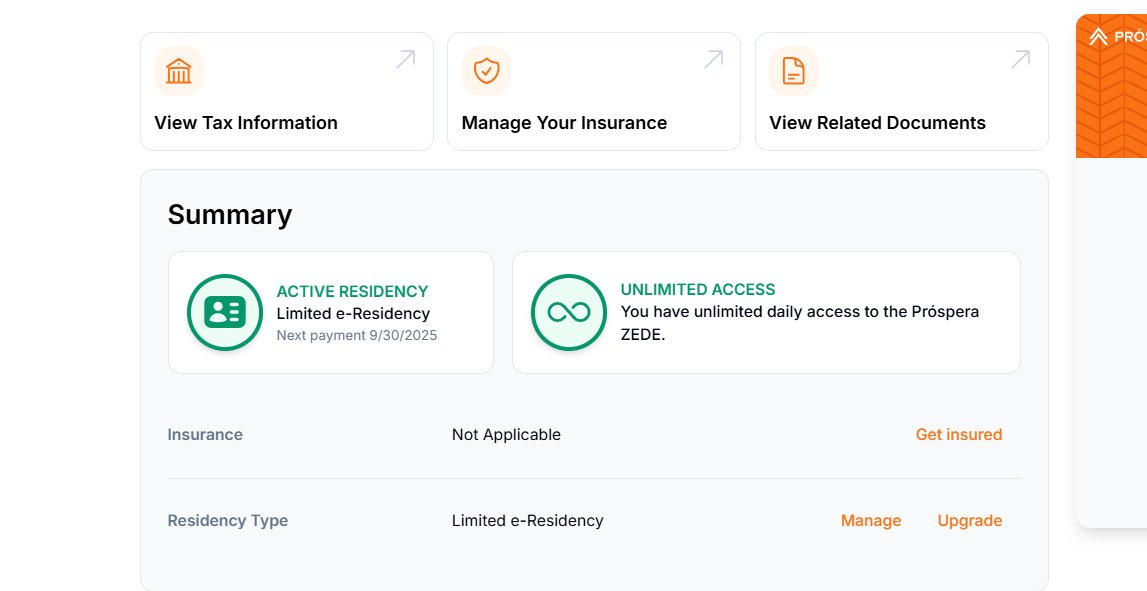Screen dimensions: 1147x591
Task: Click the external-link arrow on the documents card
Action: coord(1020,59)
